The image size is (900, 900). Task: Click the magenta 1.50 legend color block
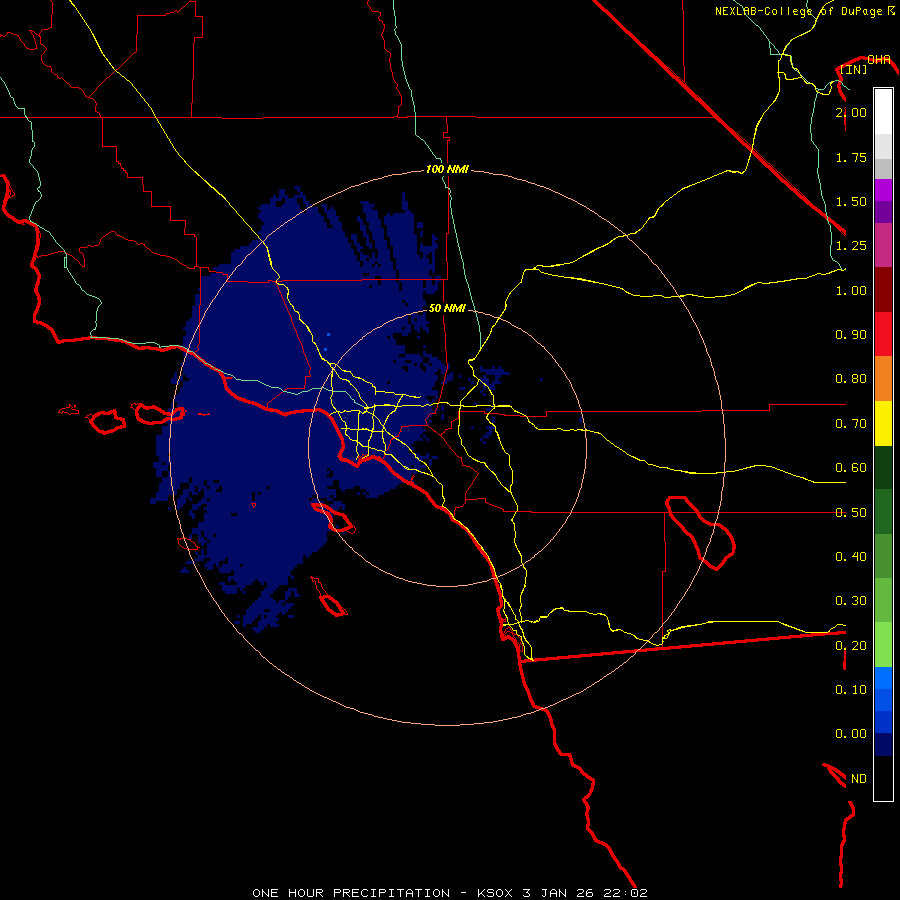click(x=883, y=190)
